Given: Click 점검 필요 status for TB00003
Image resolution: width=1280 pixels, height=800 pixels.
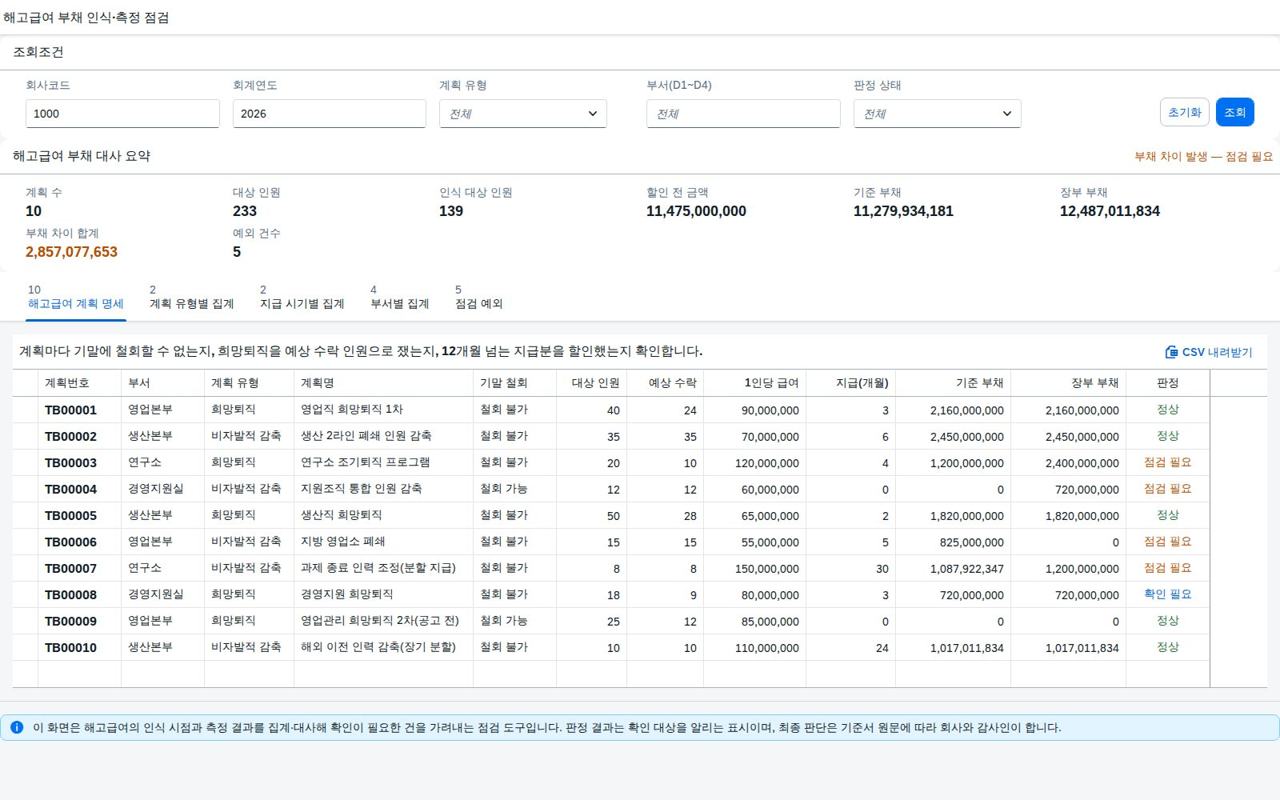Looking at the screenshot, I should [1168, 462].
